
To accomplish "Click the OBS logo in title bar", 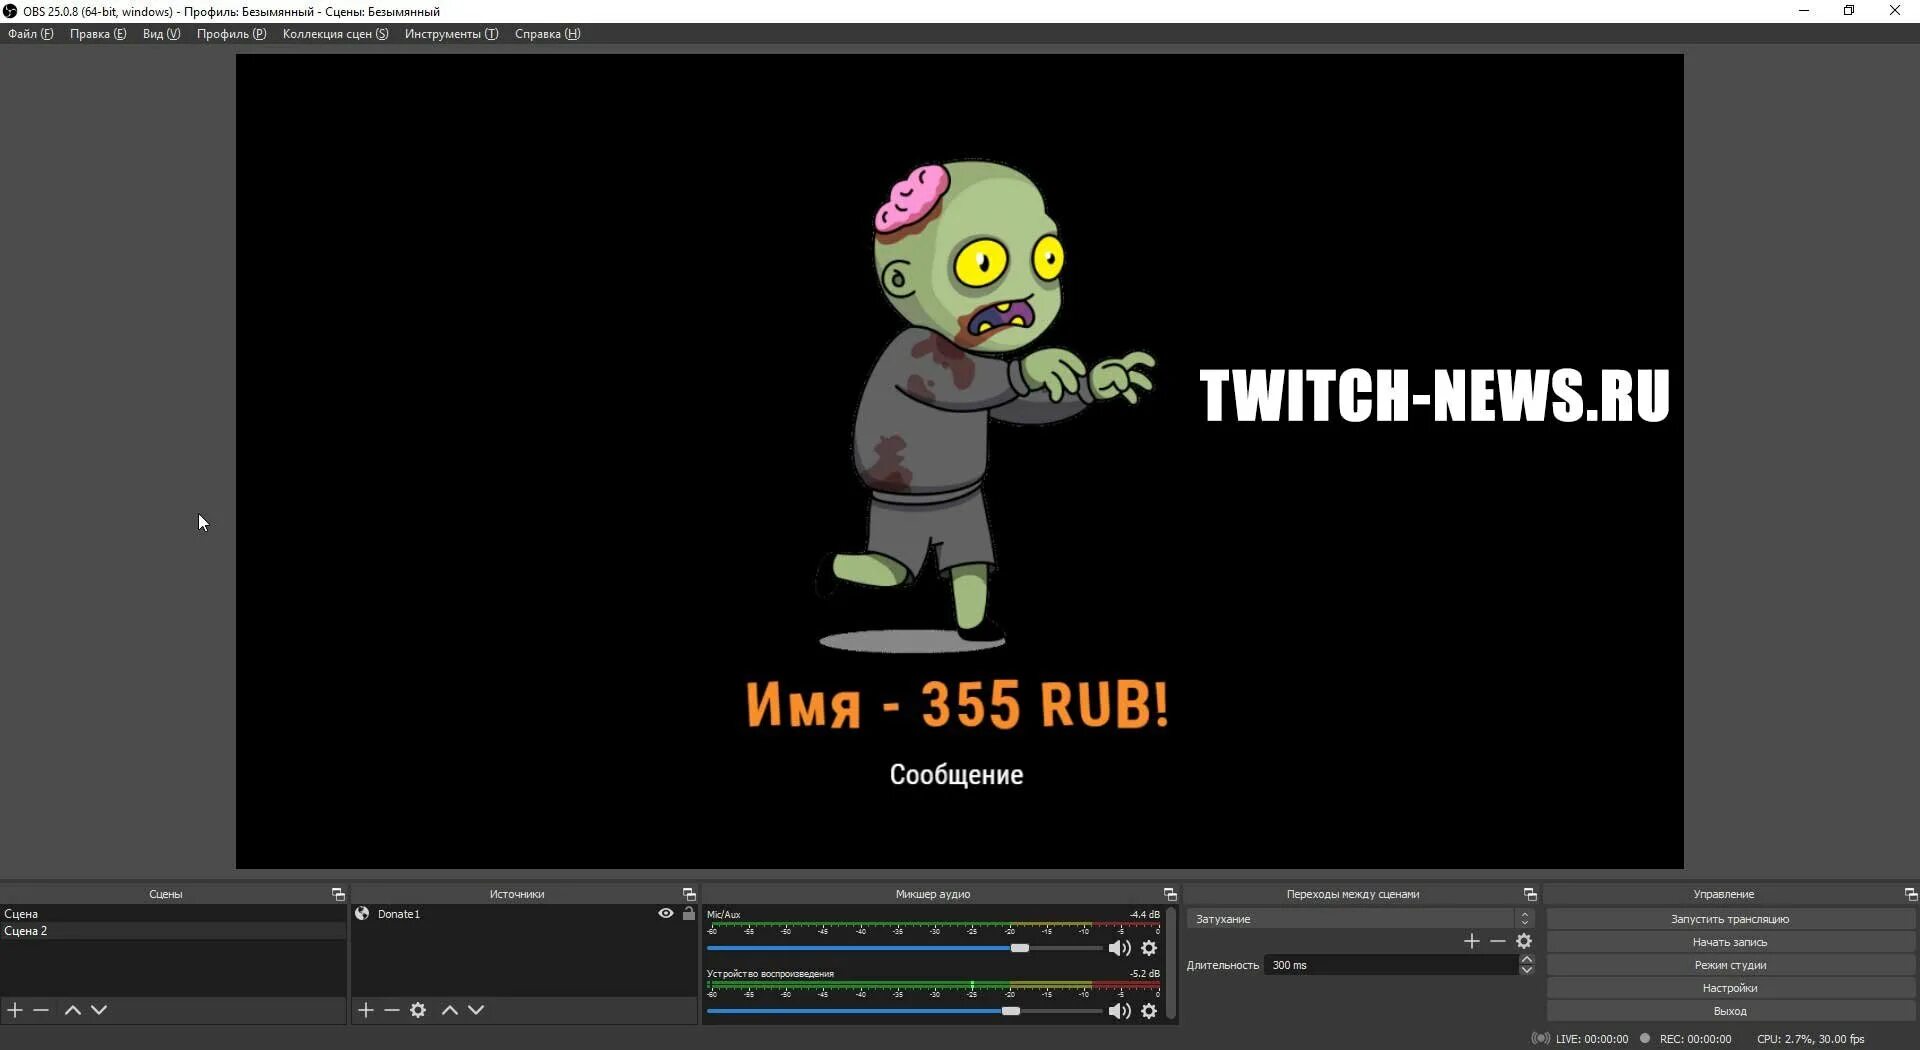I will click(x=10, y=11).
